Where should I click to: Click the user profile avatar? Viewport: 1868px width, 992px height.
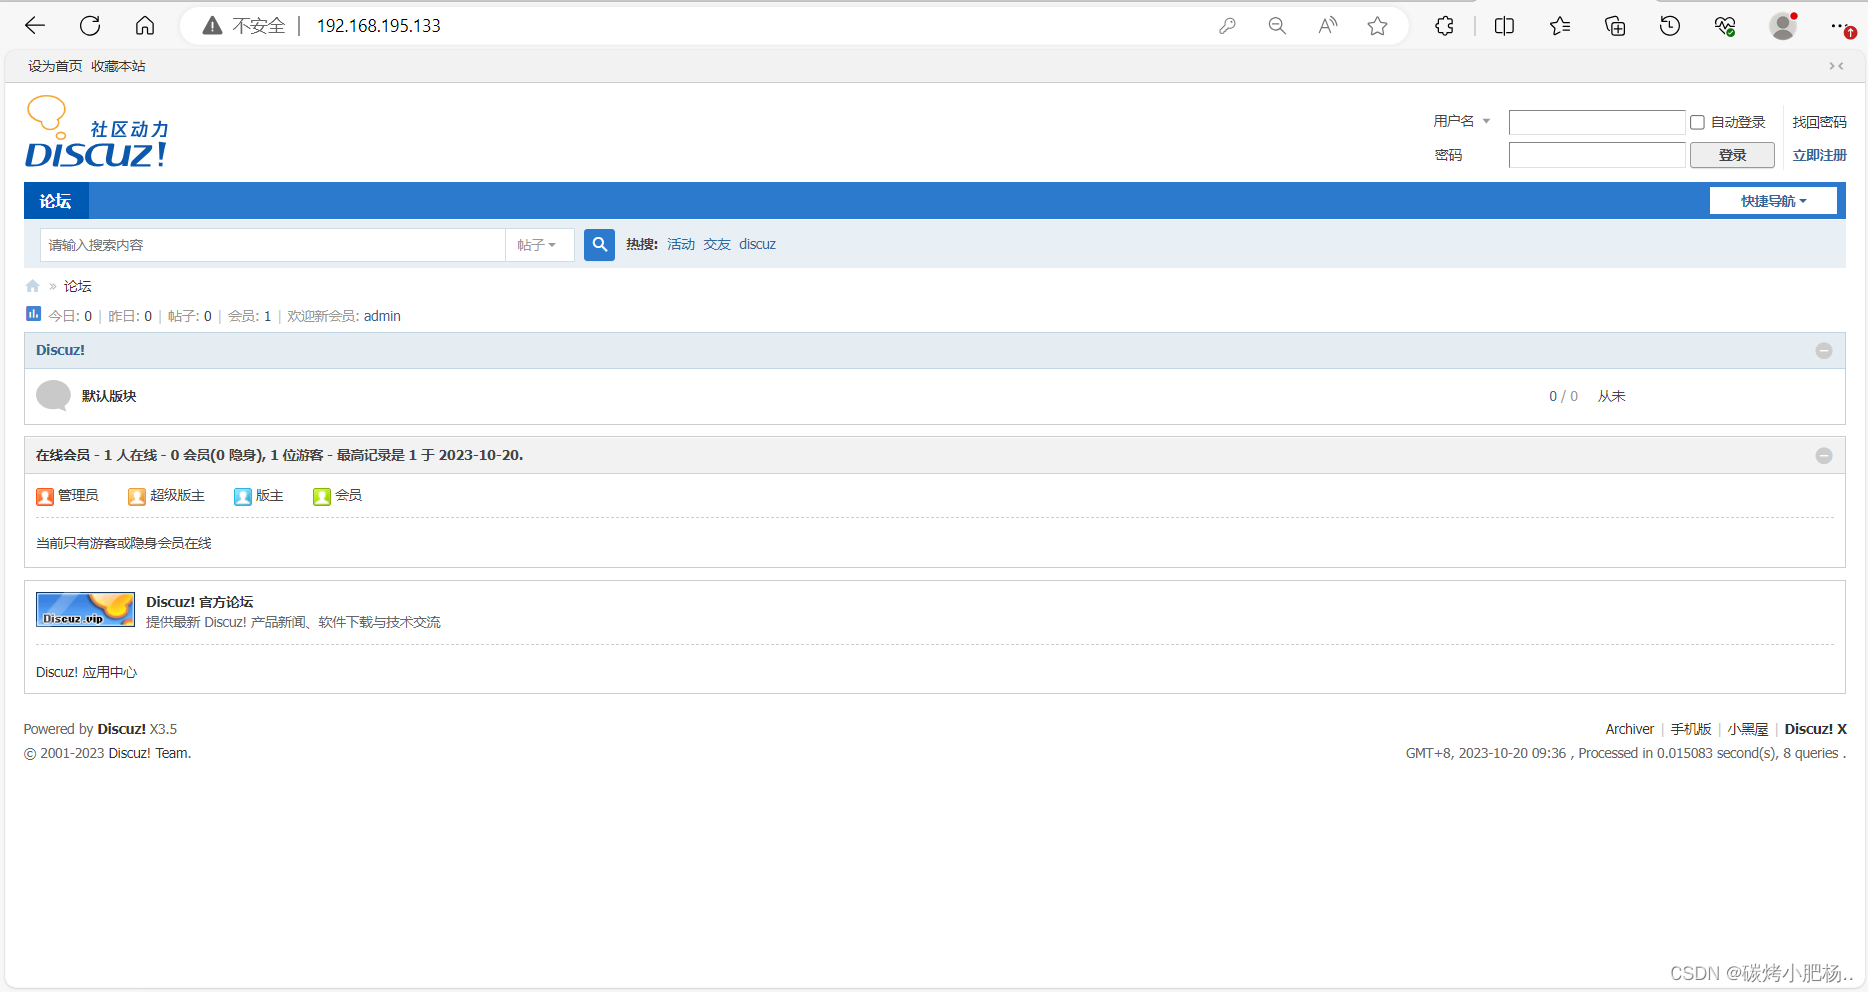(1783, 26)
